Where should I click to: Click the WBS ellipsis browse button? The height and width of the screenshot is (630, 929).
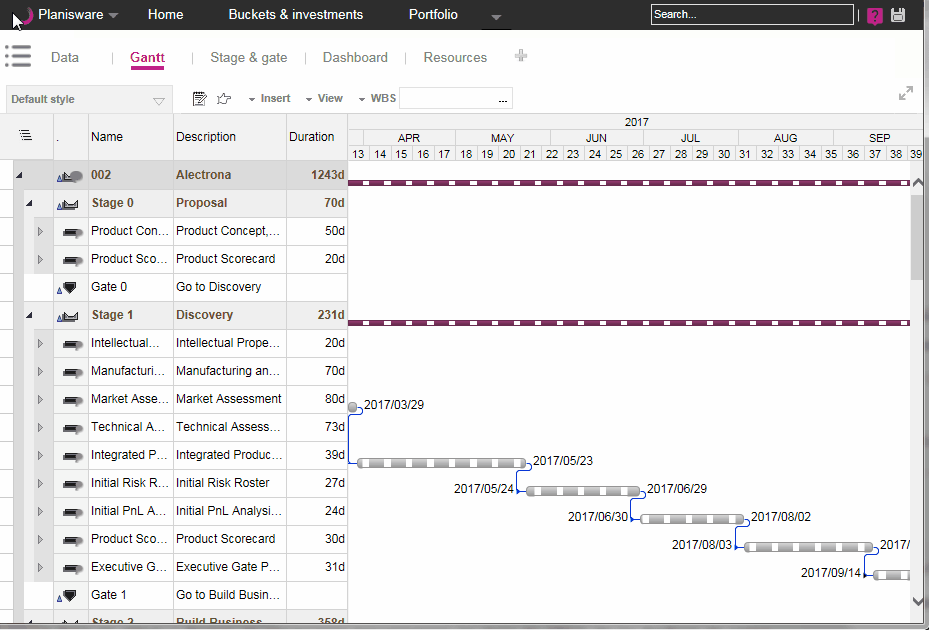pos(503,100)
